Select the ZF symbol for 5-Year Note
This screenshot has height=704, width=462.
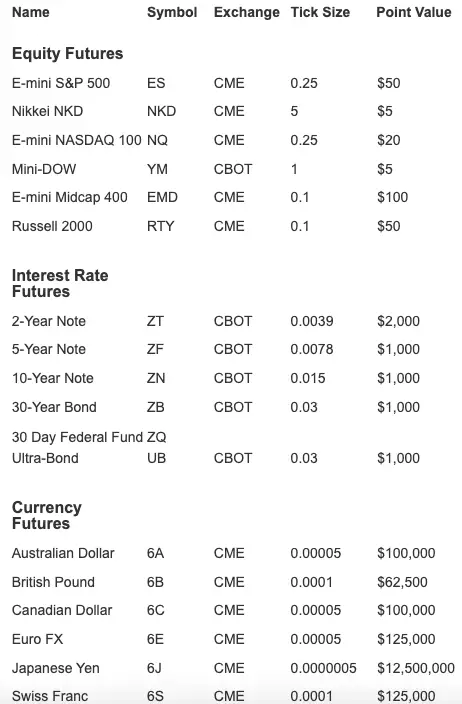click(x=155, y=349)
